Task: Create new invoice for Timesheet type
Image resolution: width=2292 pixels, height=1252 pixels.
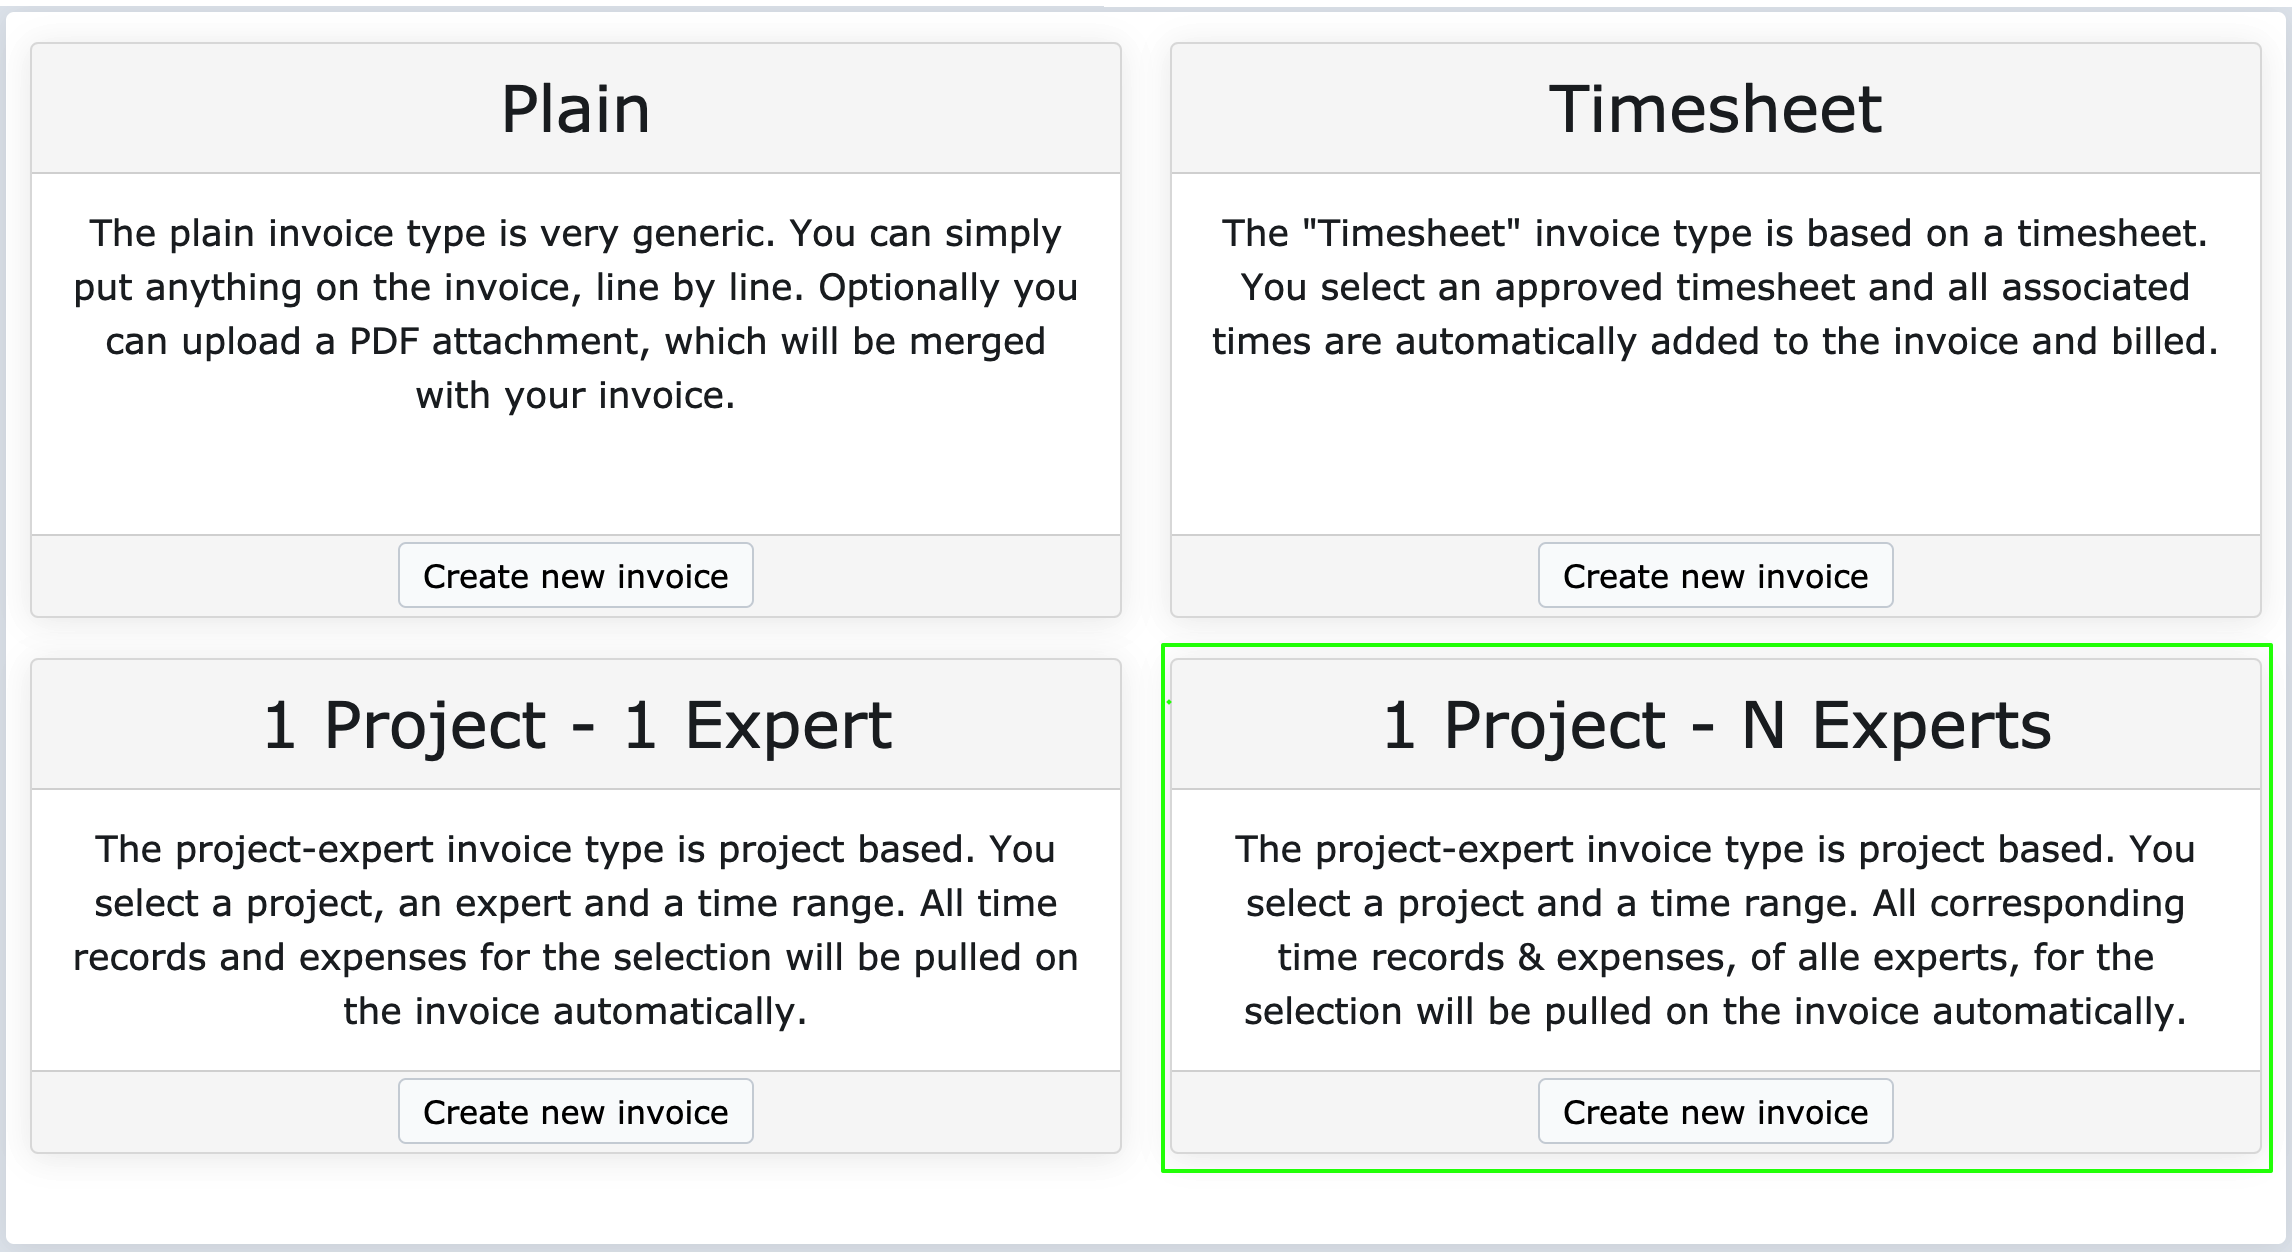Action: (x=1715, y=576)
